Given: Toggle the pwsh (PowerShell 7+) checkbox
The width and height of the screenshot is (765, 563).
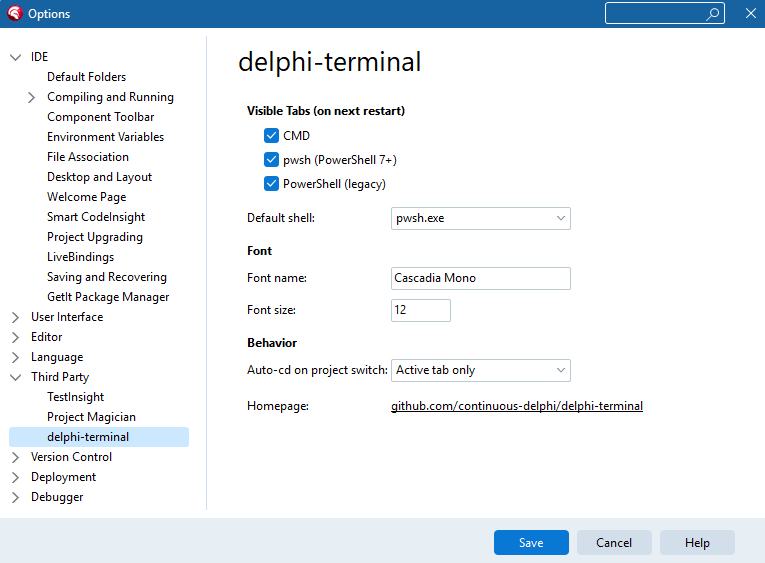Looking at the screenshot, I should point(271,160).
